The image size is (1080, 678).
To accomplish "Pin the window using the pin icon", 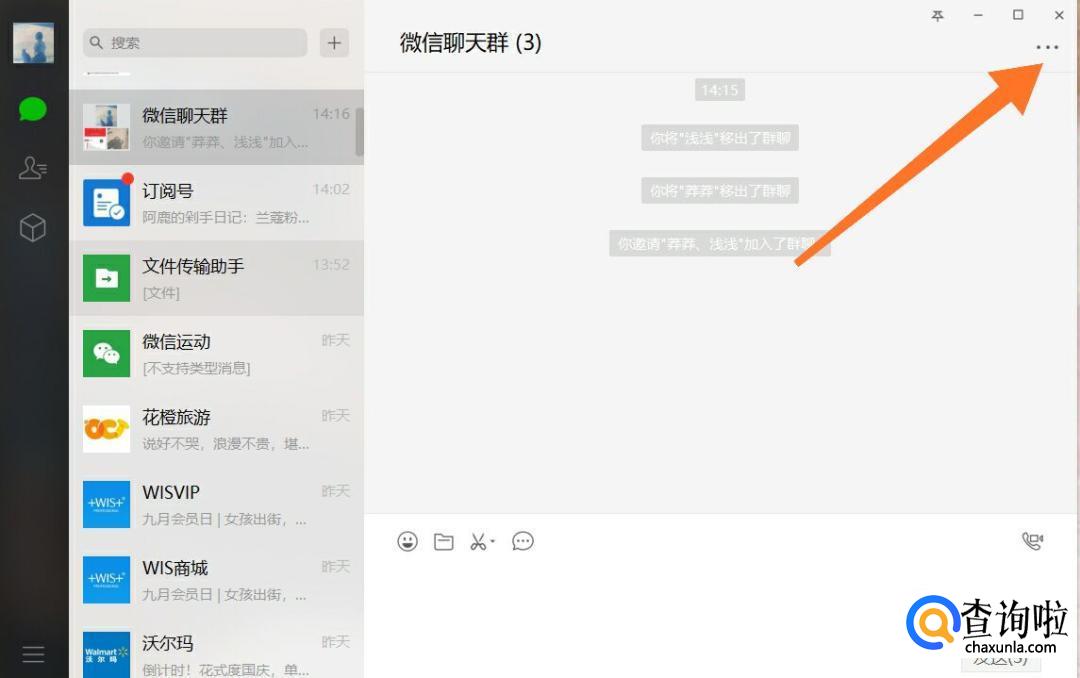I will click(937, 15).
